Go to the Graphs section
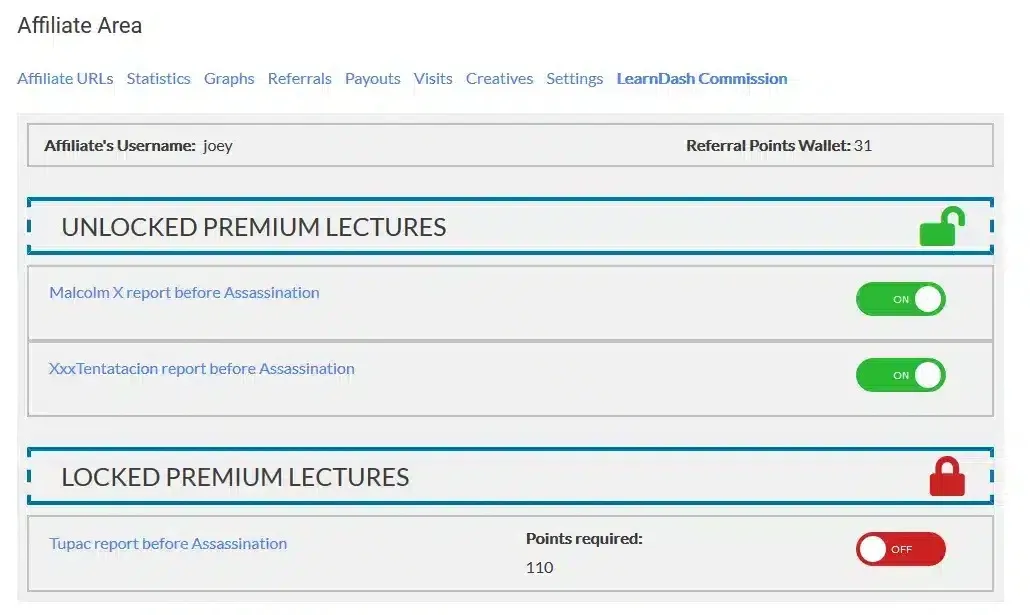Image resolution: width=1030 pixels, height=615 pixels. pos(229,78)
